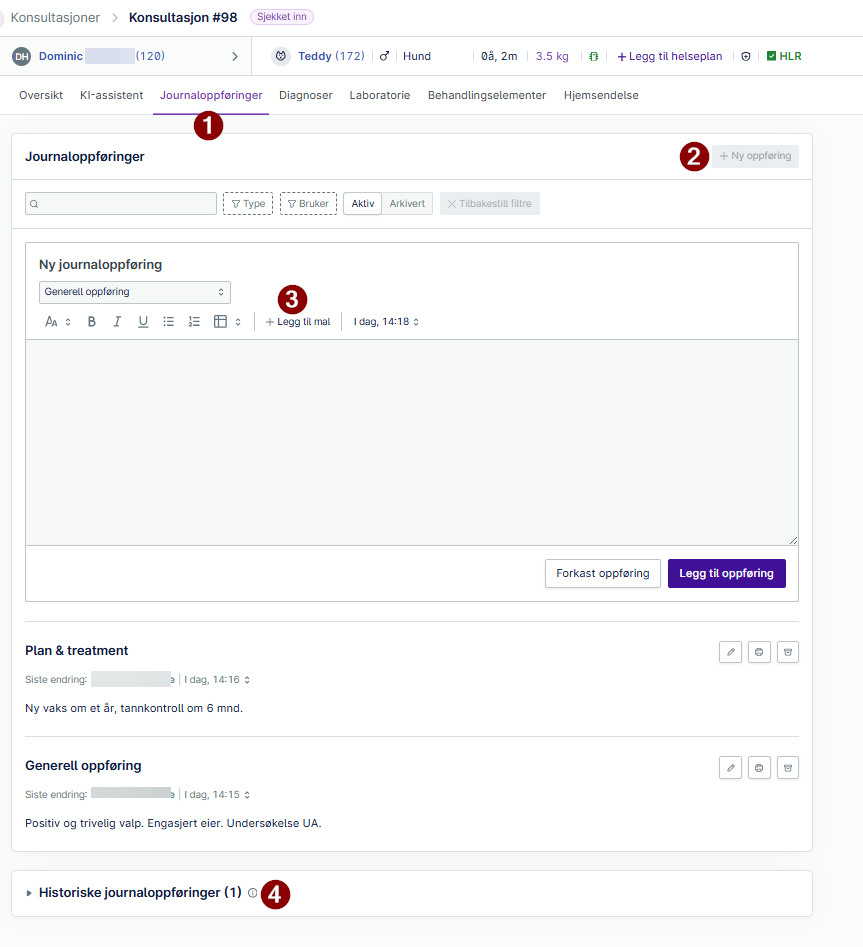Switch to Behandlingselementer tab
This screenshot has width=863, height=947.
[487, 95]
